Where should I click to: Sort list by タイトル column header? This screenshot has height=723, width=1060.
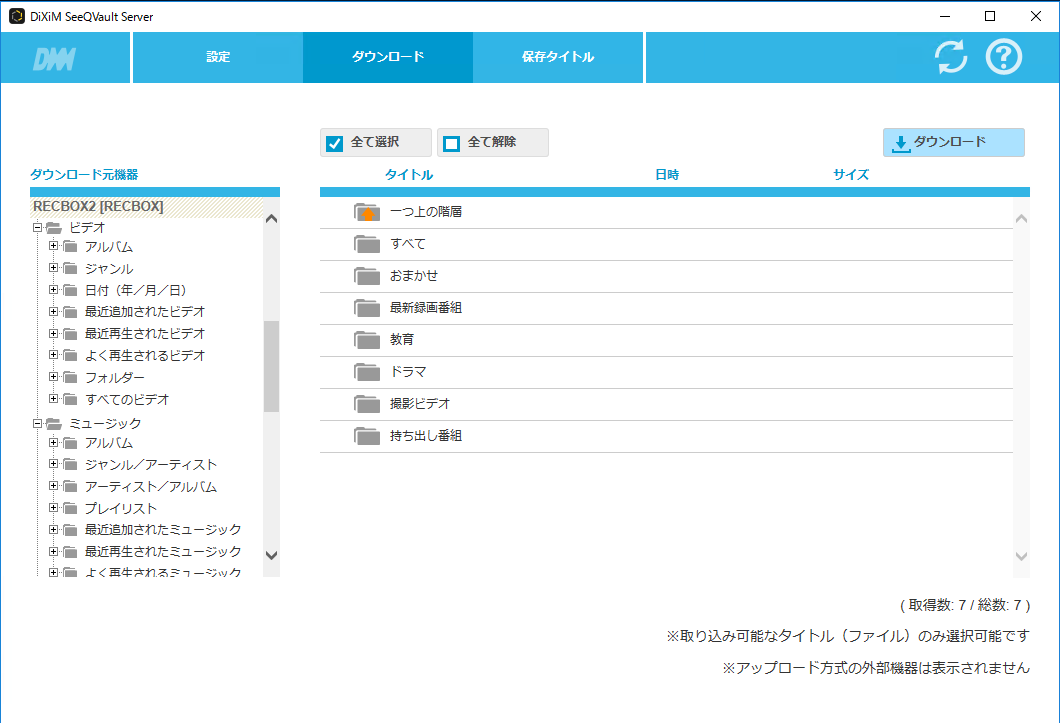point(409,175)
